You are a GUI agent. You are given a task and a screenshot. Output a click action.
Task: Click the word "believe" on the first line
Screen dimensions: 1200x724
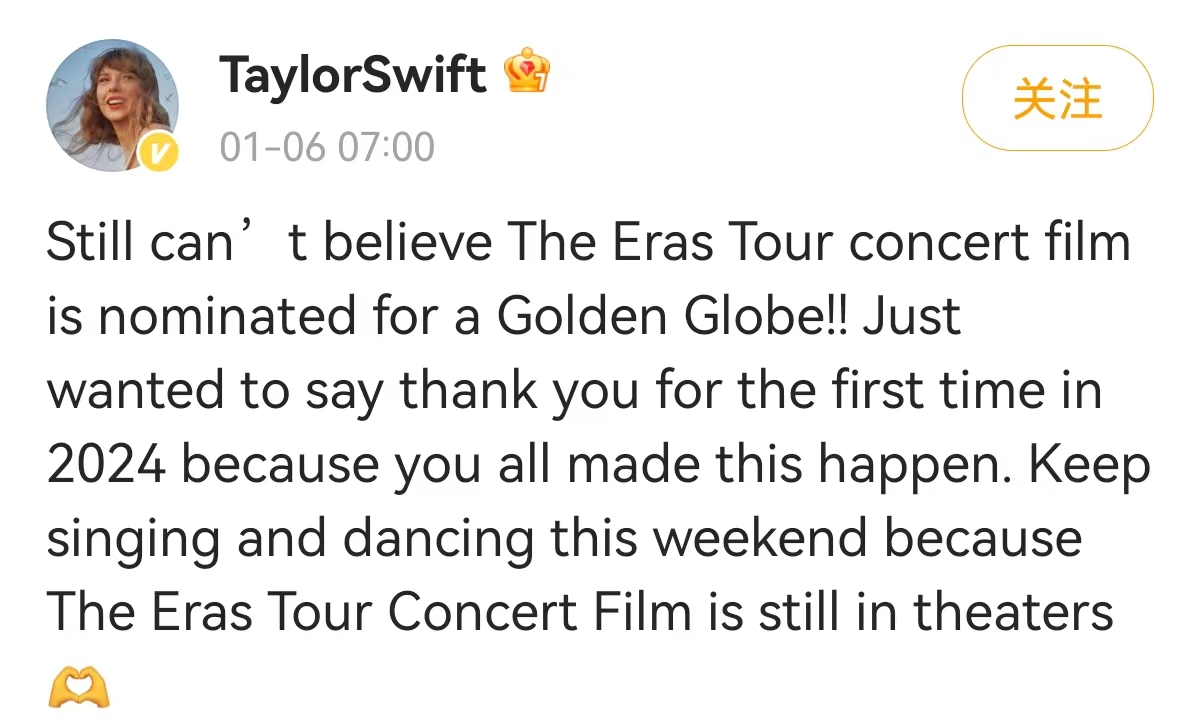point(408,244)
